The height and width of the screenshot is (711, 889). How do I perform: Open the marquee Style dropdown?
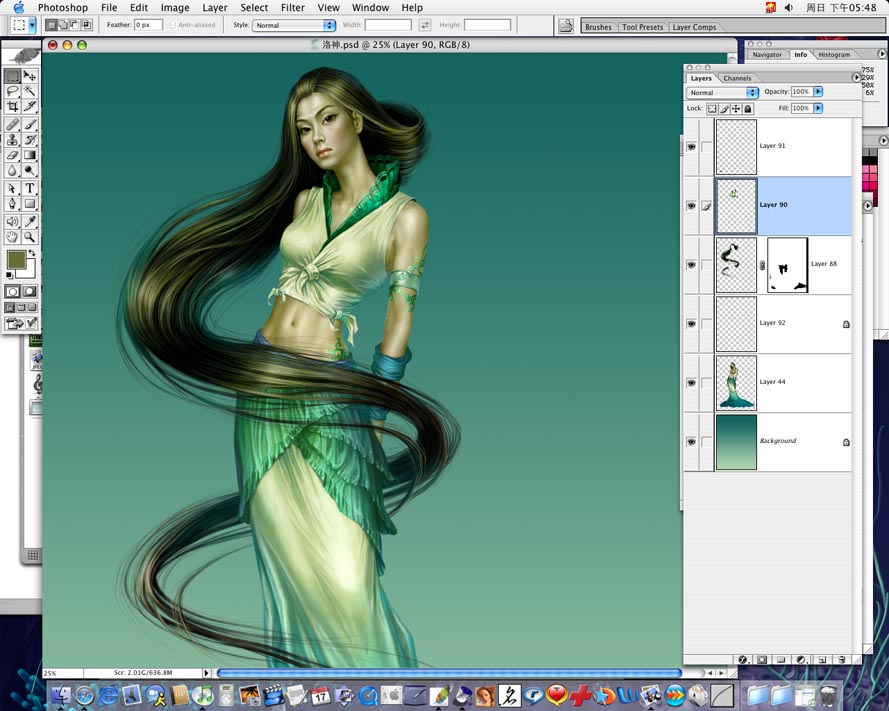tap(294, 25)
